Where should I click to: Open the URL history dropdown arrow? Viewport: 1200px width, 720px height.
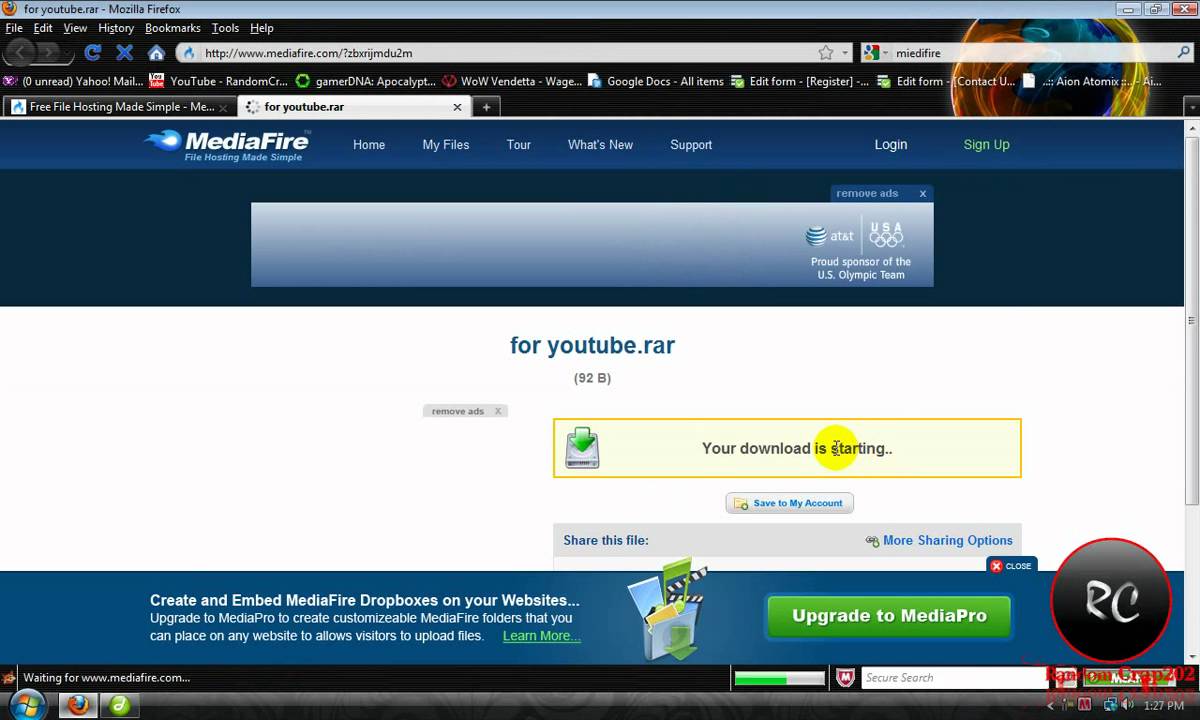click(x=845, y=53)
